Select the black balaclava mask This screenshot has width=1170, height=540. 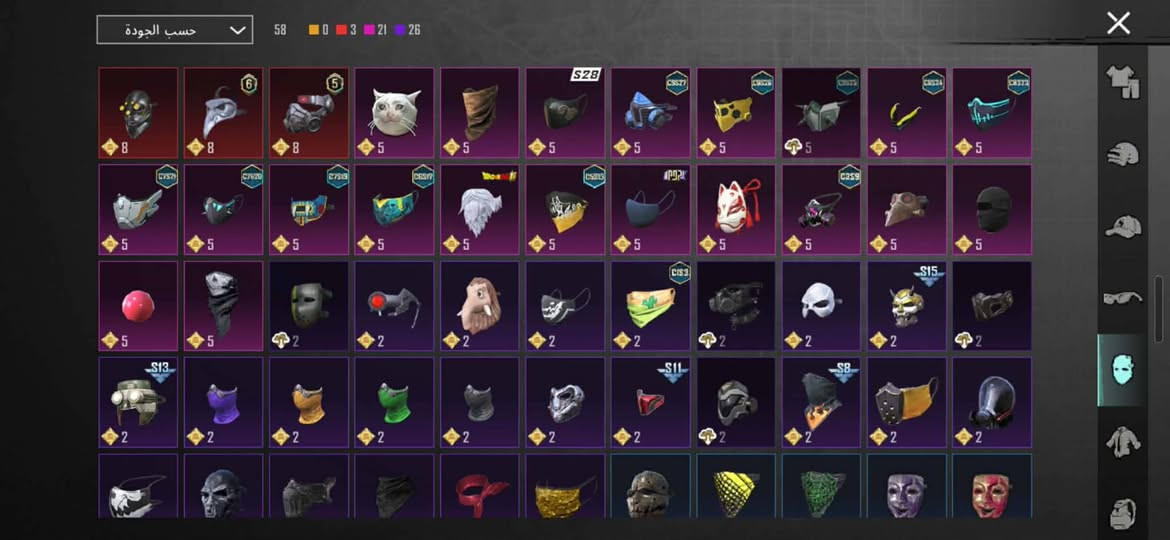pos(992,210)
